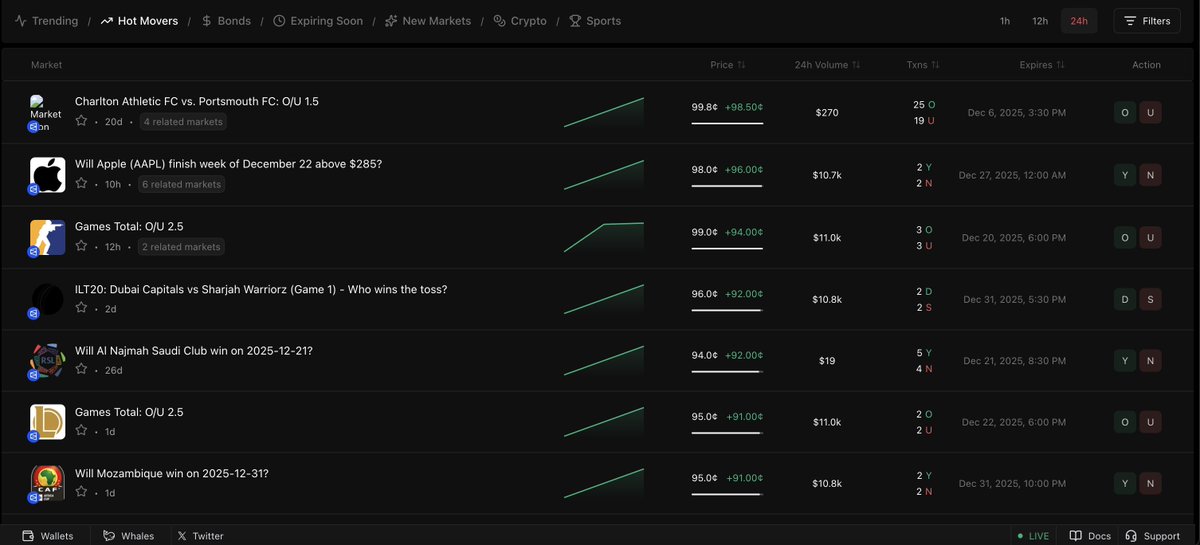Image resolution: width=1200 pixels, height=545 pixels.
Task: Open the Bonds tab
Action: pos(226,21)
